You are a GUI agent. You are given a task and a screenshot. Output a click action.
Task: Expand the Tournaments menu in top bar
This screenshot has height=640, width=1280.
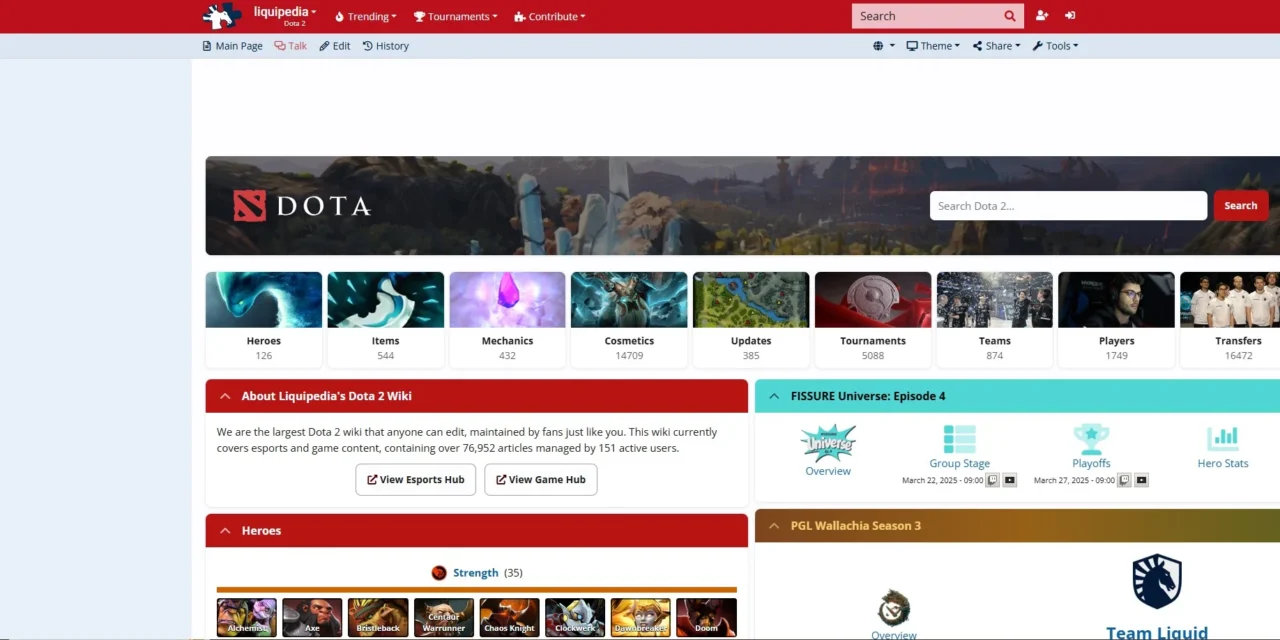click(455, 16)
